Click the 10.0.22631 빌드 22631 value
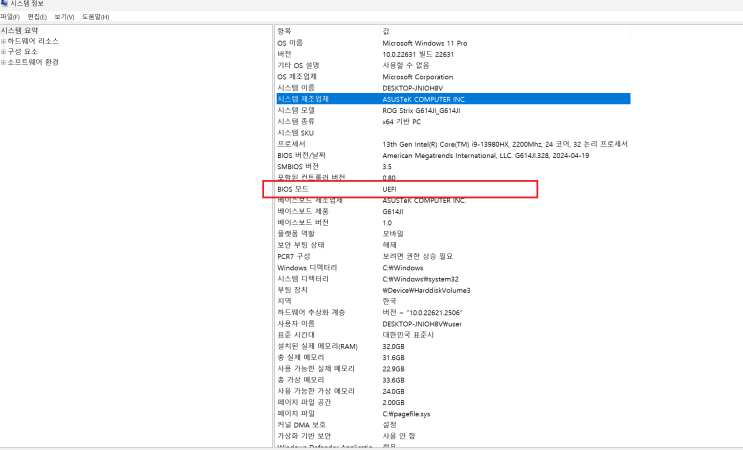The height and width of the screenshot is (450, 743). click(x=418, y=54)
